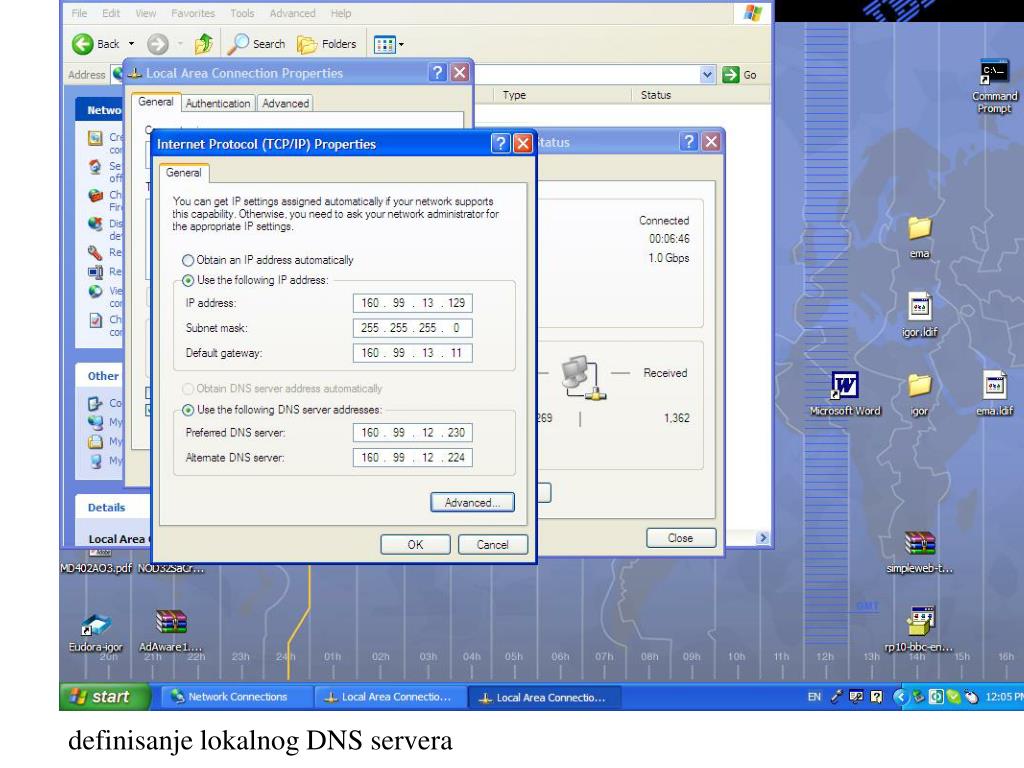Click the Advanced... button
1024x768 pixels.
click(x=472, y=502)
